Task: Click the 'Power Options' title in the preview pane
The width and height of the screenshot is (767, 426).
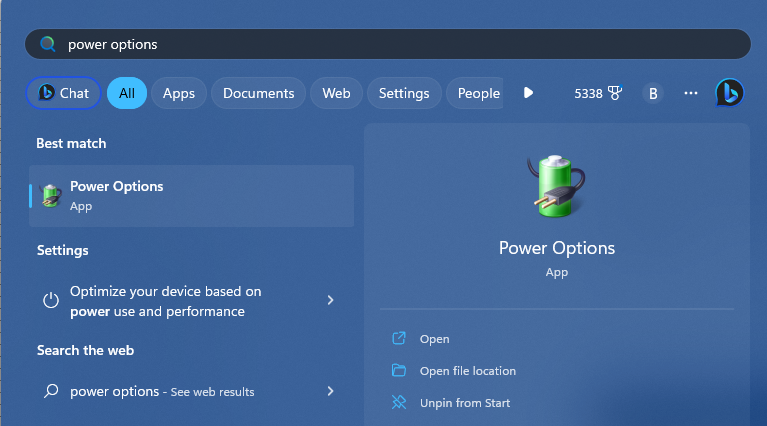Action: click(x=557, y=248)
